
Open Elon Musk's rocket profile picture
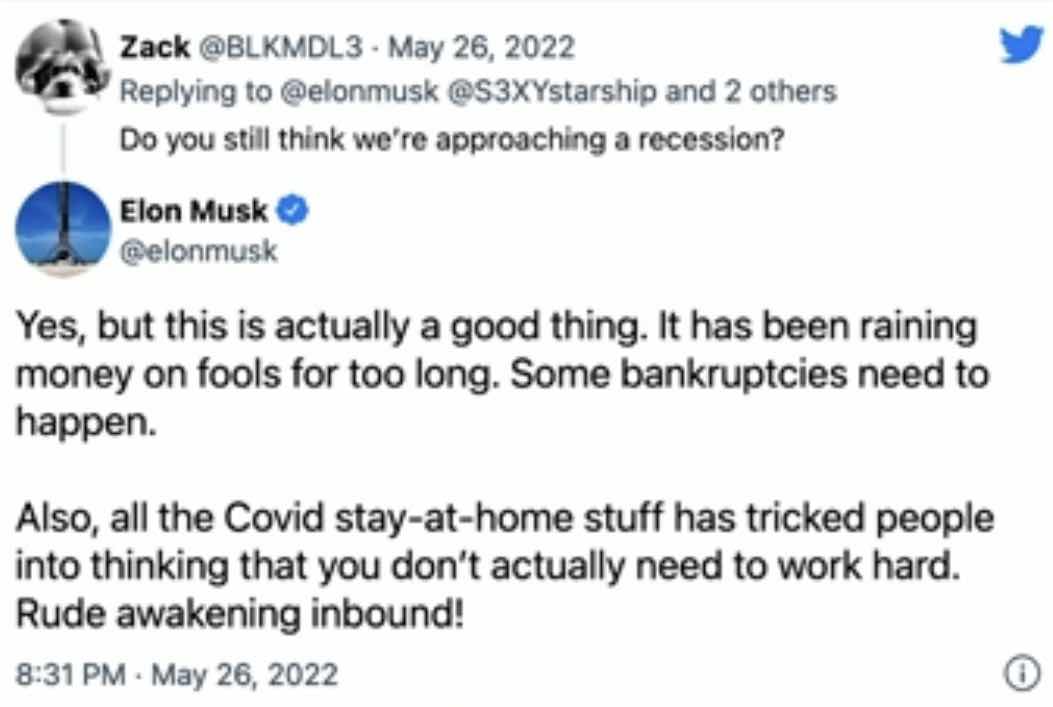(x=63, y=229)
